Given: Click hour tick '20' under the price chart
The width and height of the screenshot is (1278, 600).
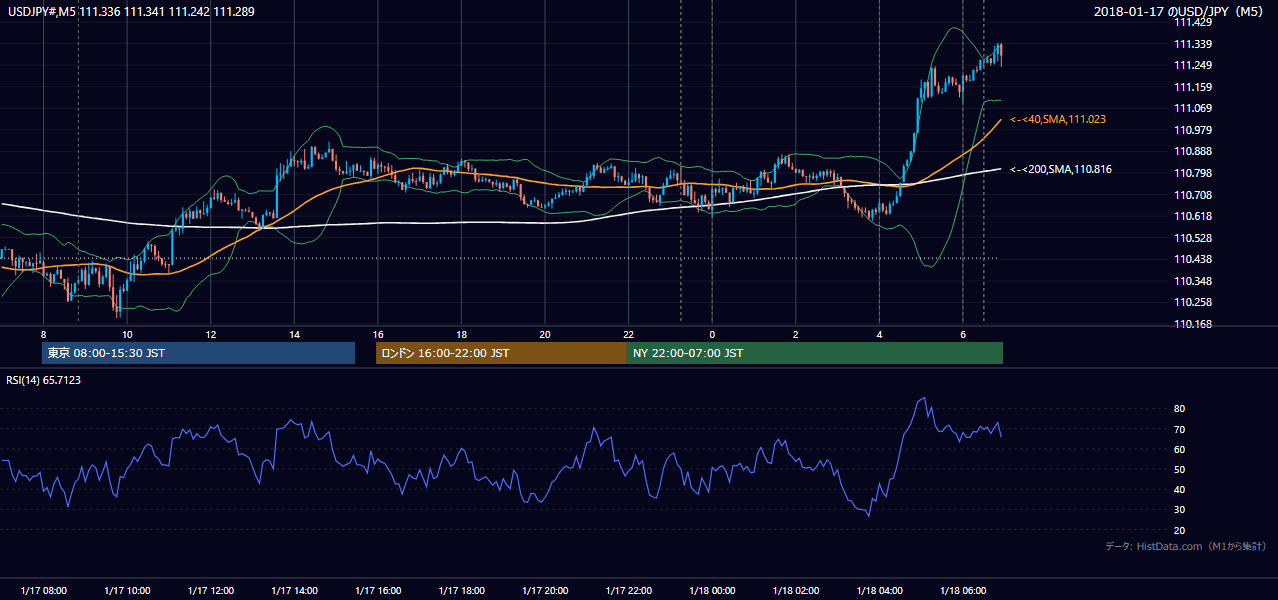Looking at the screenshot, I should [544, 334].
